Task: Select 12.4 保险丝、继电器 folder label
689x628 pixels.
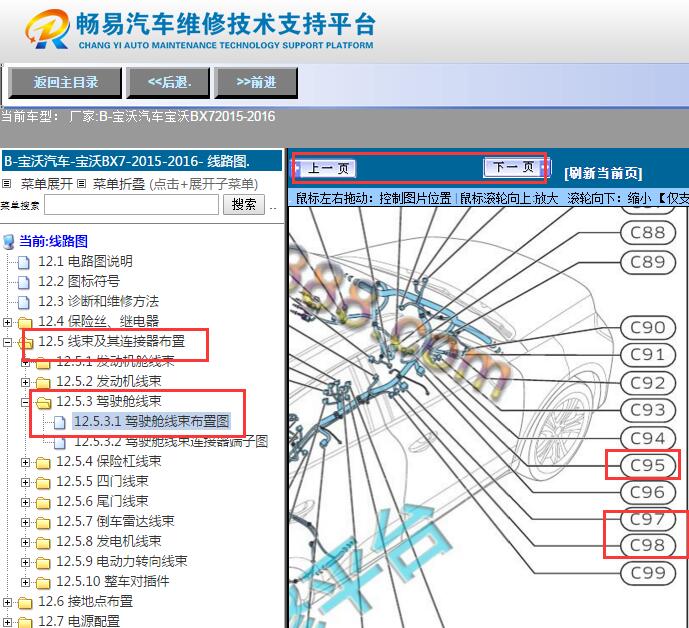Action: [98, 321]
